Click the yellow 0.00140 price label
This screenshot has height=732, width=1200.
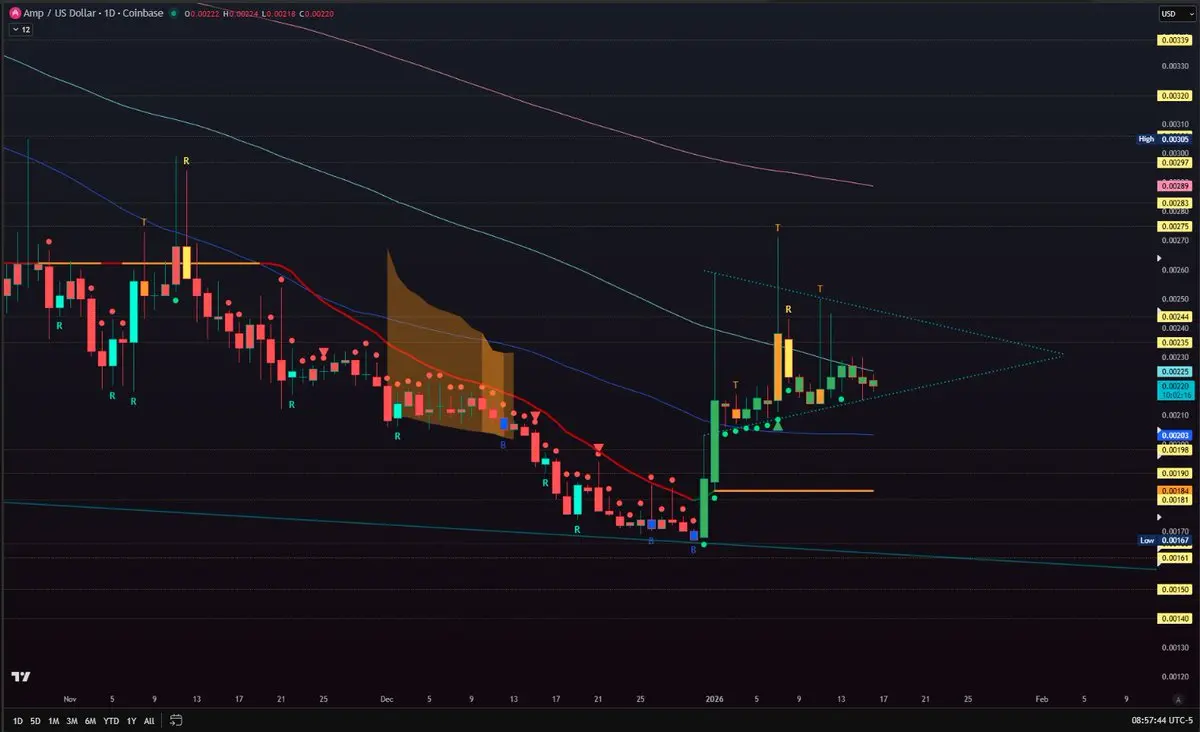point(1174,619)
